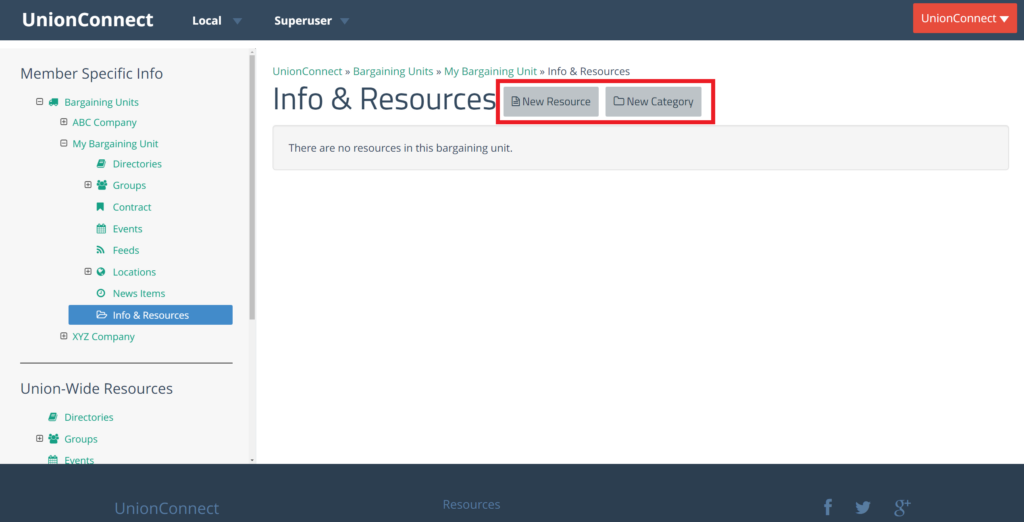Click the open folder icon in Info & Resources row
Viewport: 1024px width, 522px height.
(x=101, y=315)
